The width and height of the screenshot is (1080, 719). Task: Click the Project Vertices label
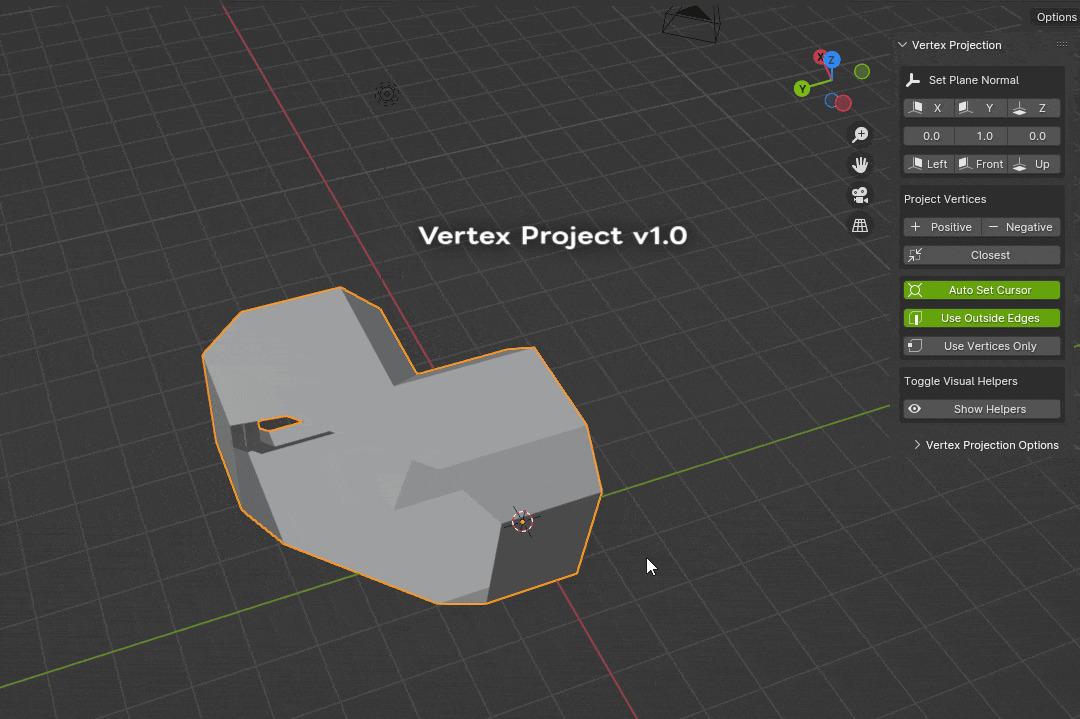(x=945, y=199)
